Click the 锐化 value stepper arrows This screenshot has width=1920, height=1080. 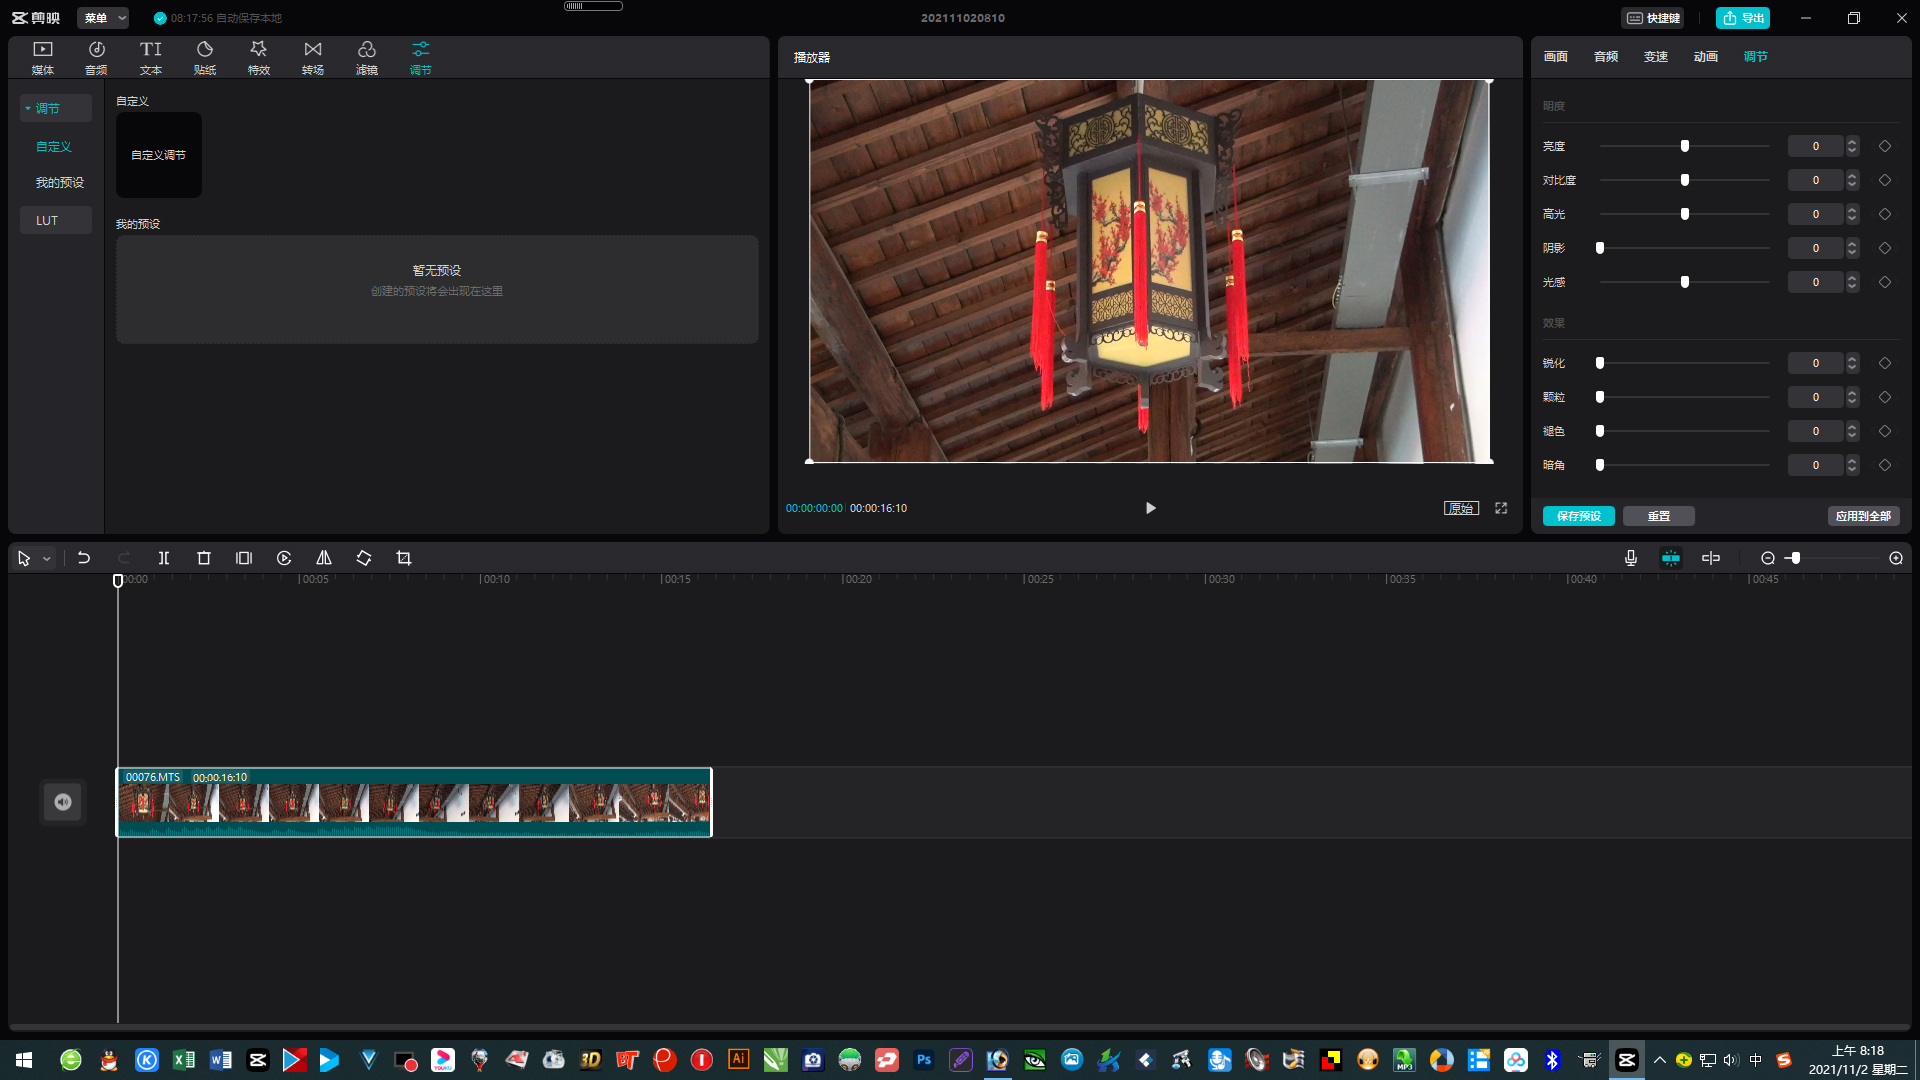click(x=1852, y=363)
